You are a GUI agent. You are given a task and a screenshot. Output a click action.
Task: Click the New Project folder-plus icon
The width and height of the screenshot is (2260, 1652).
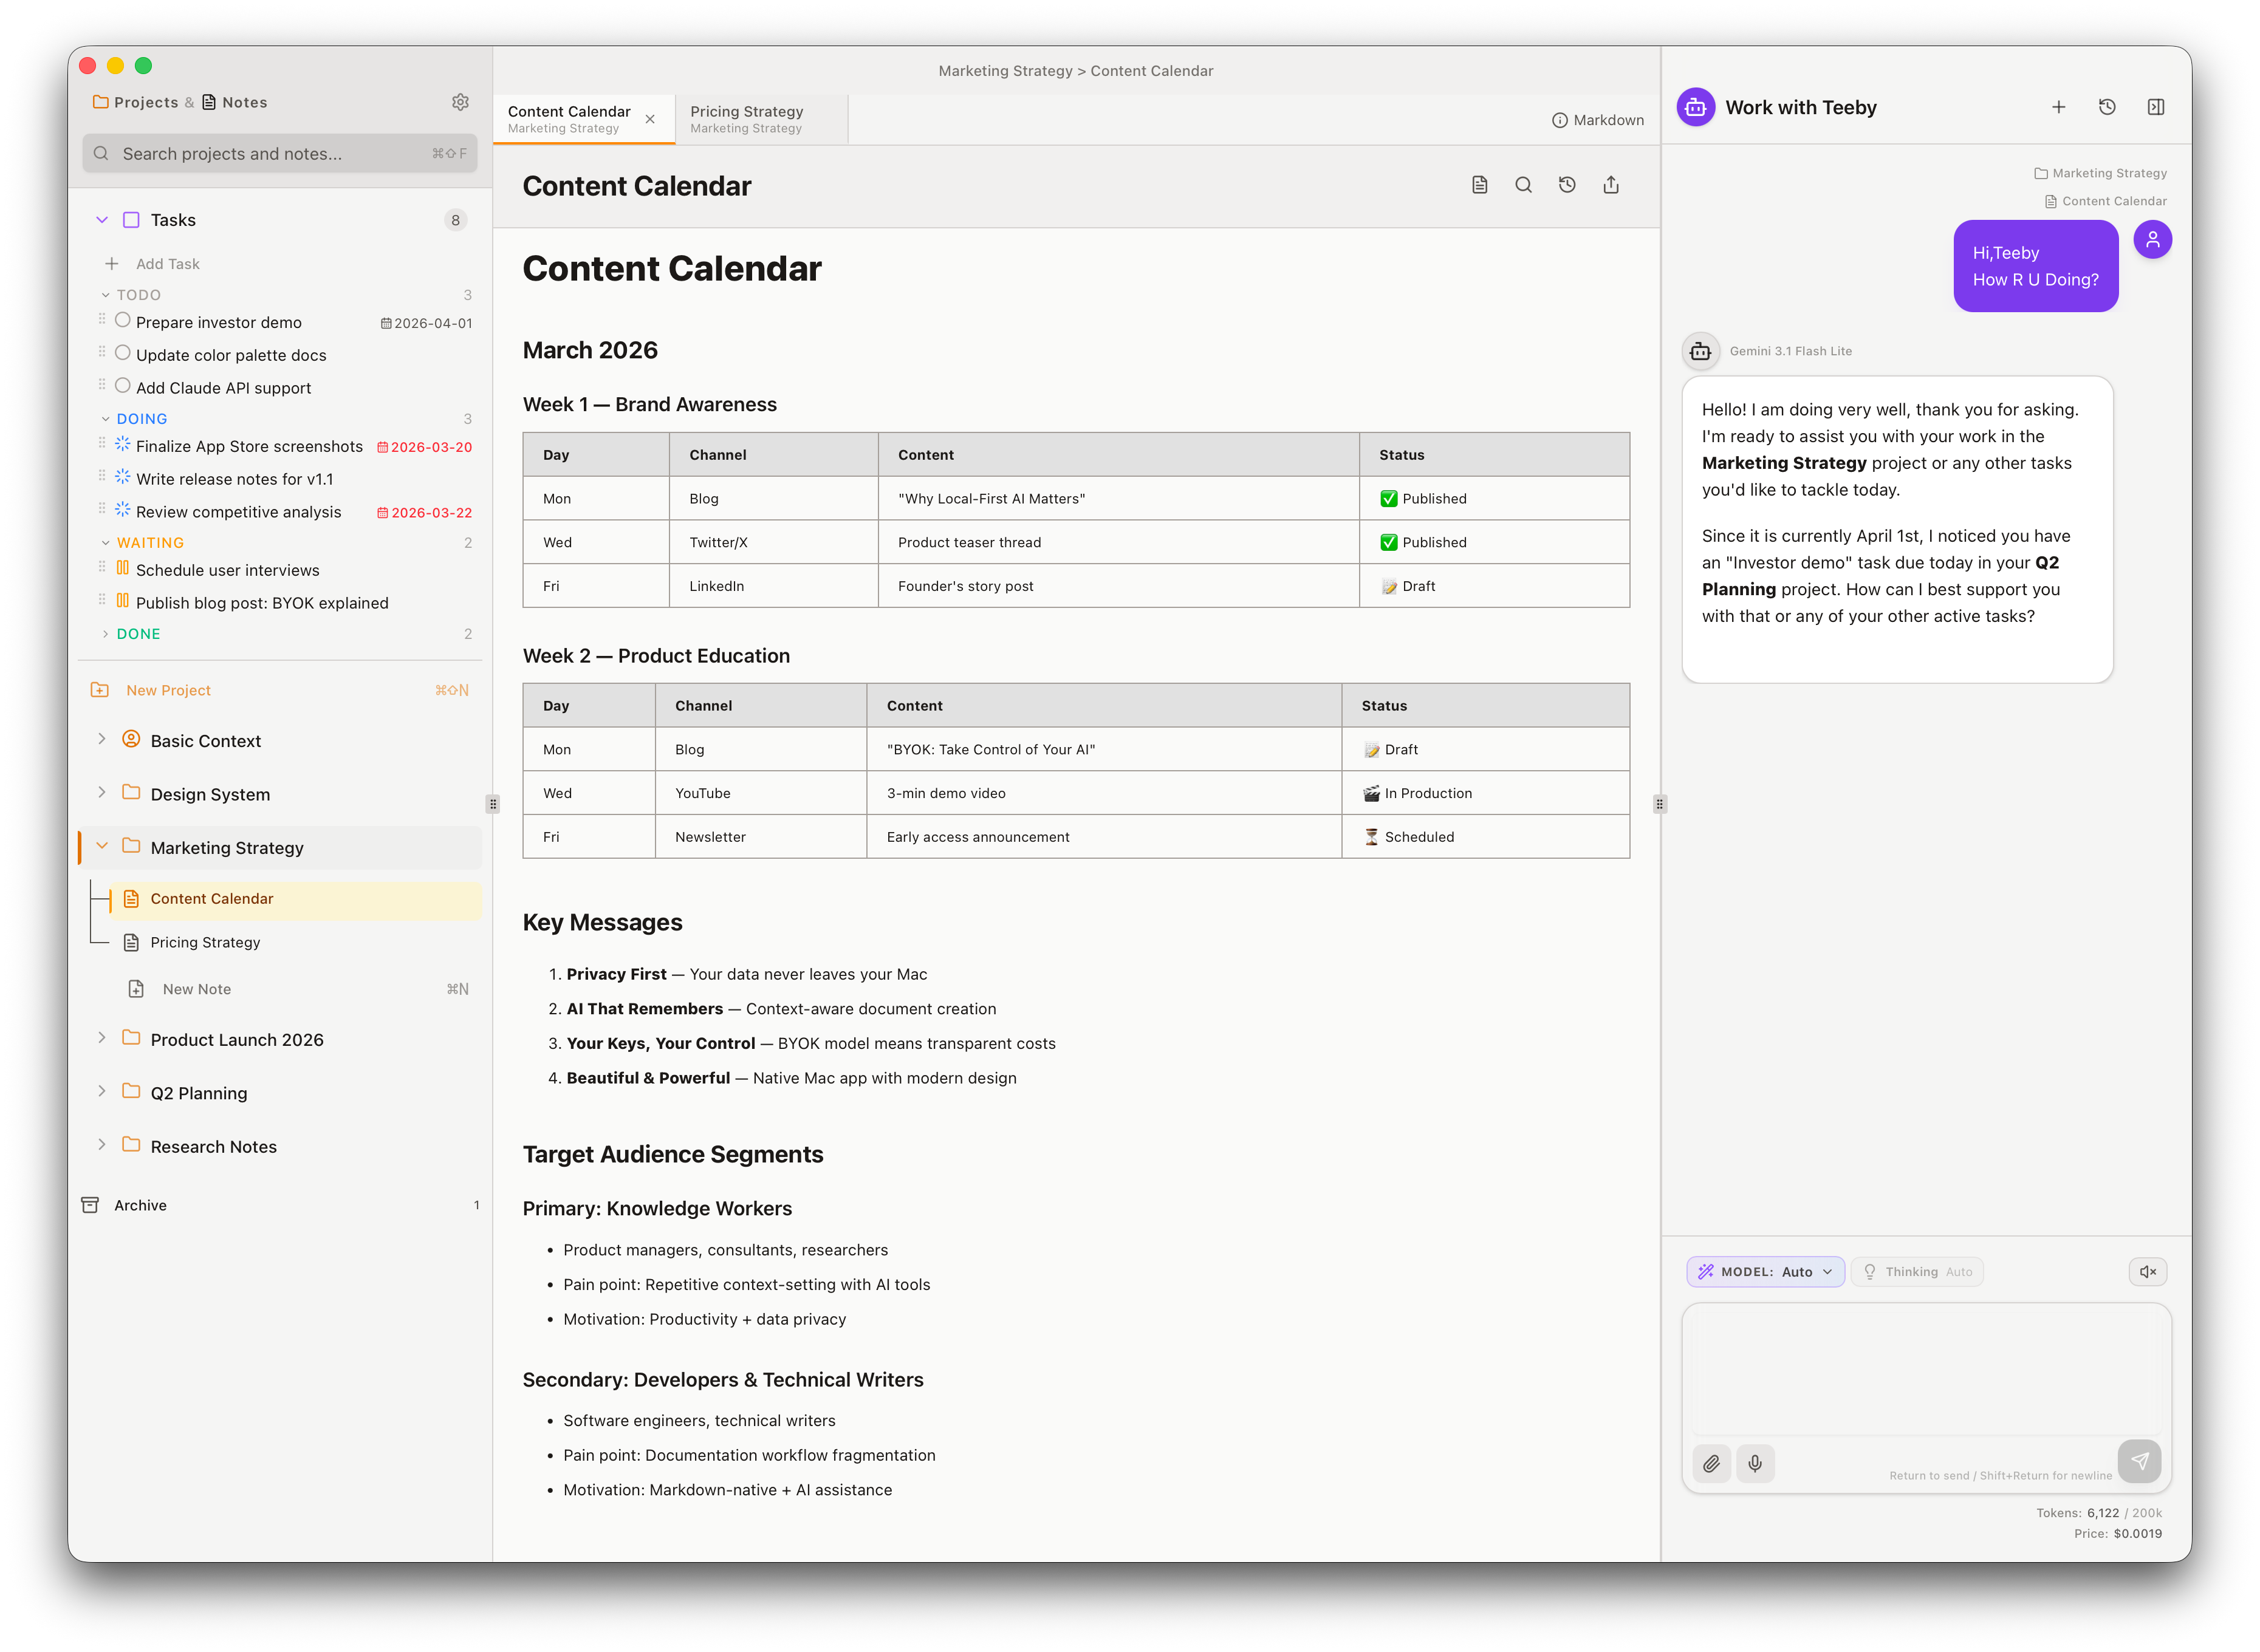click(x=100, y=690)
